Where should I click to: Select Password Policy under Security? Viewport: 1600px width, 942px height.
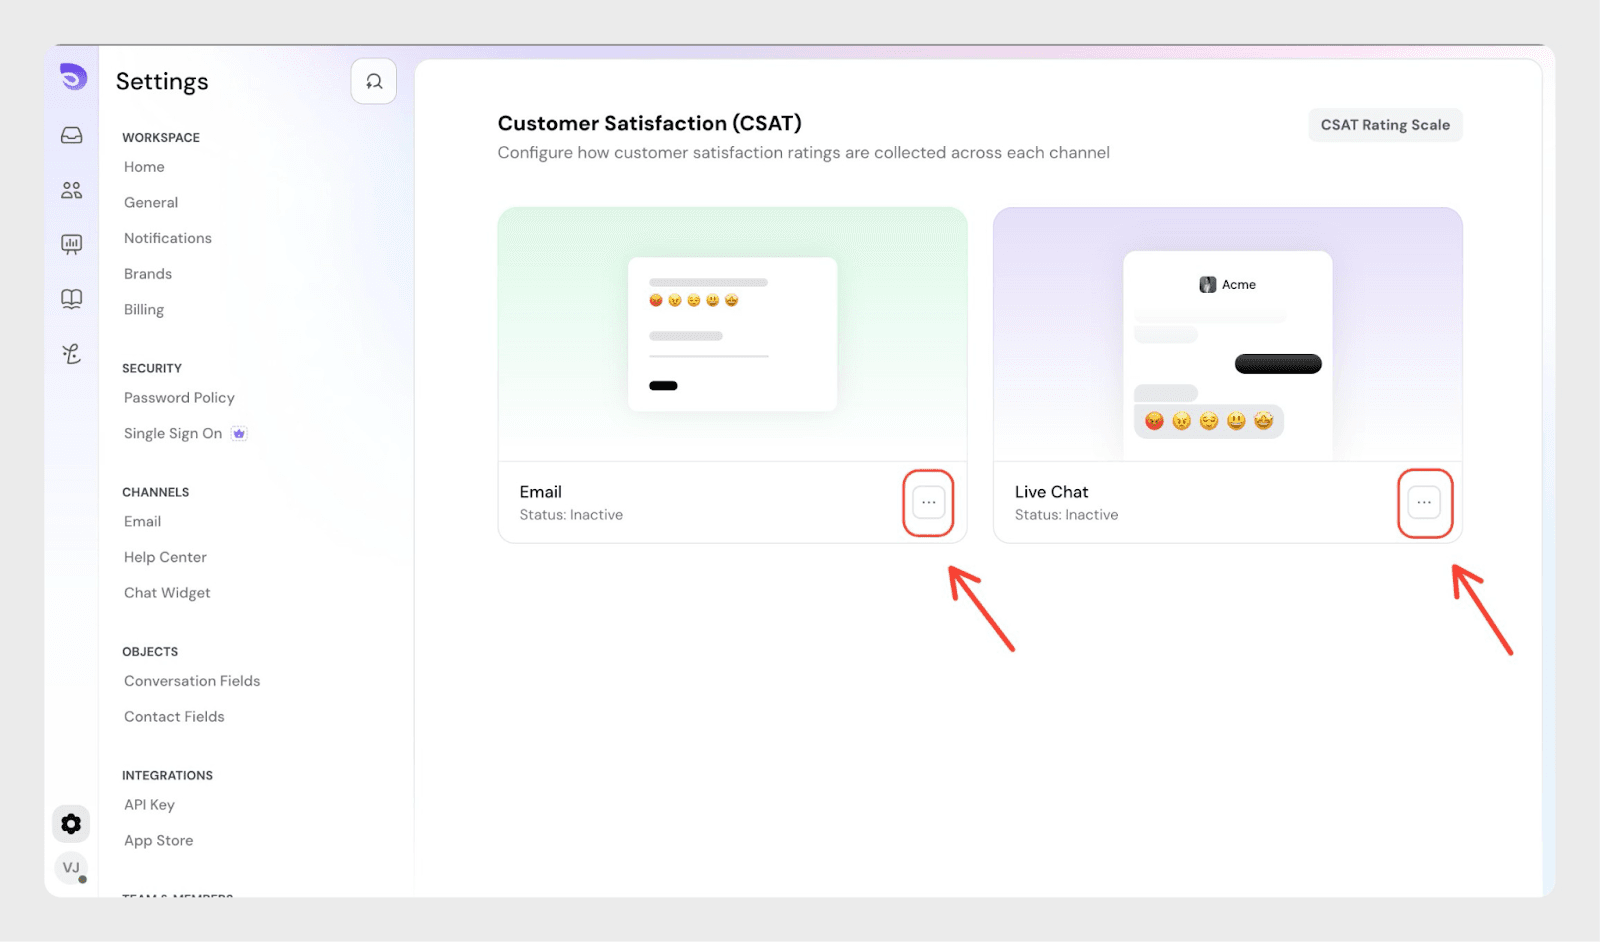tap(179, 398)
